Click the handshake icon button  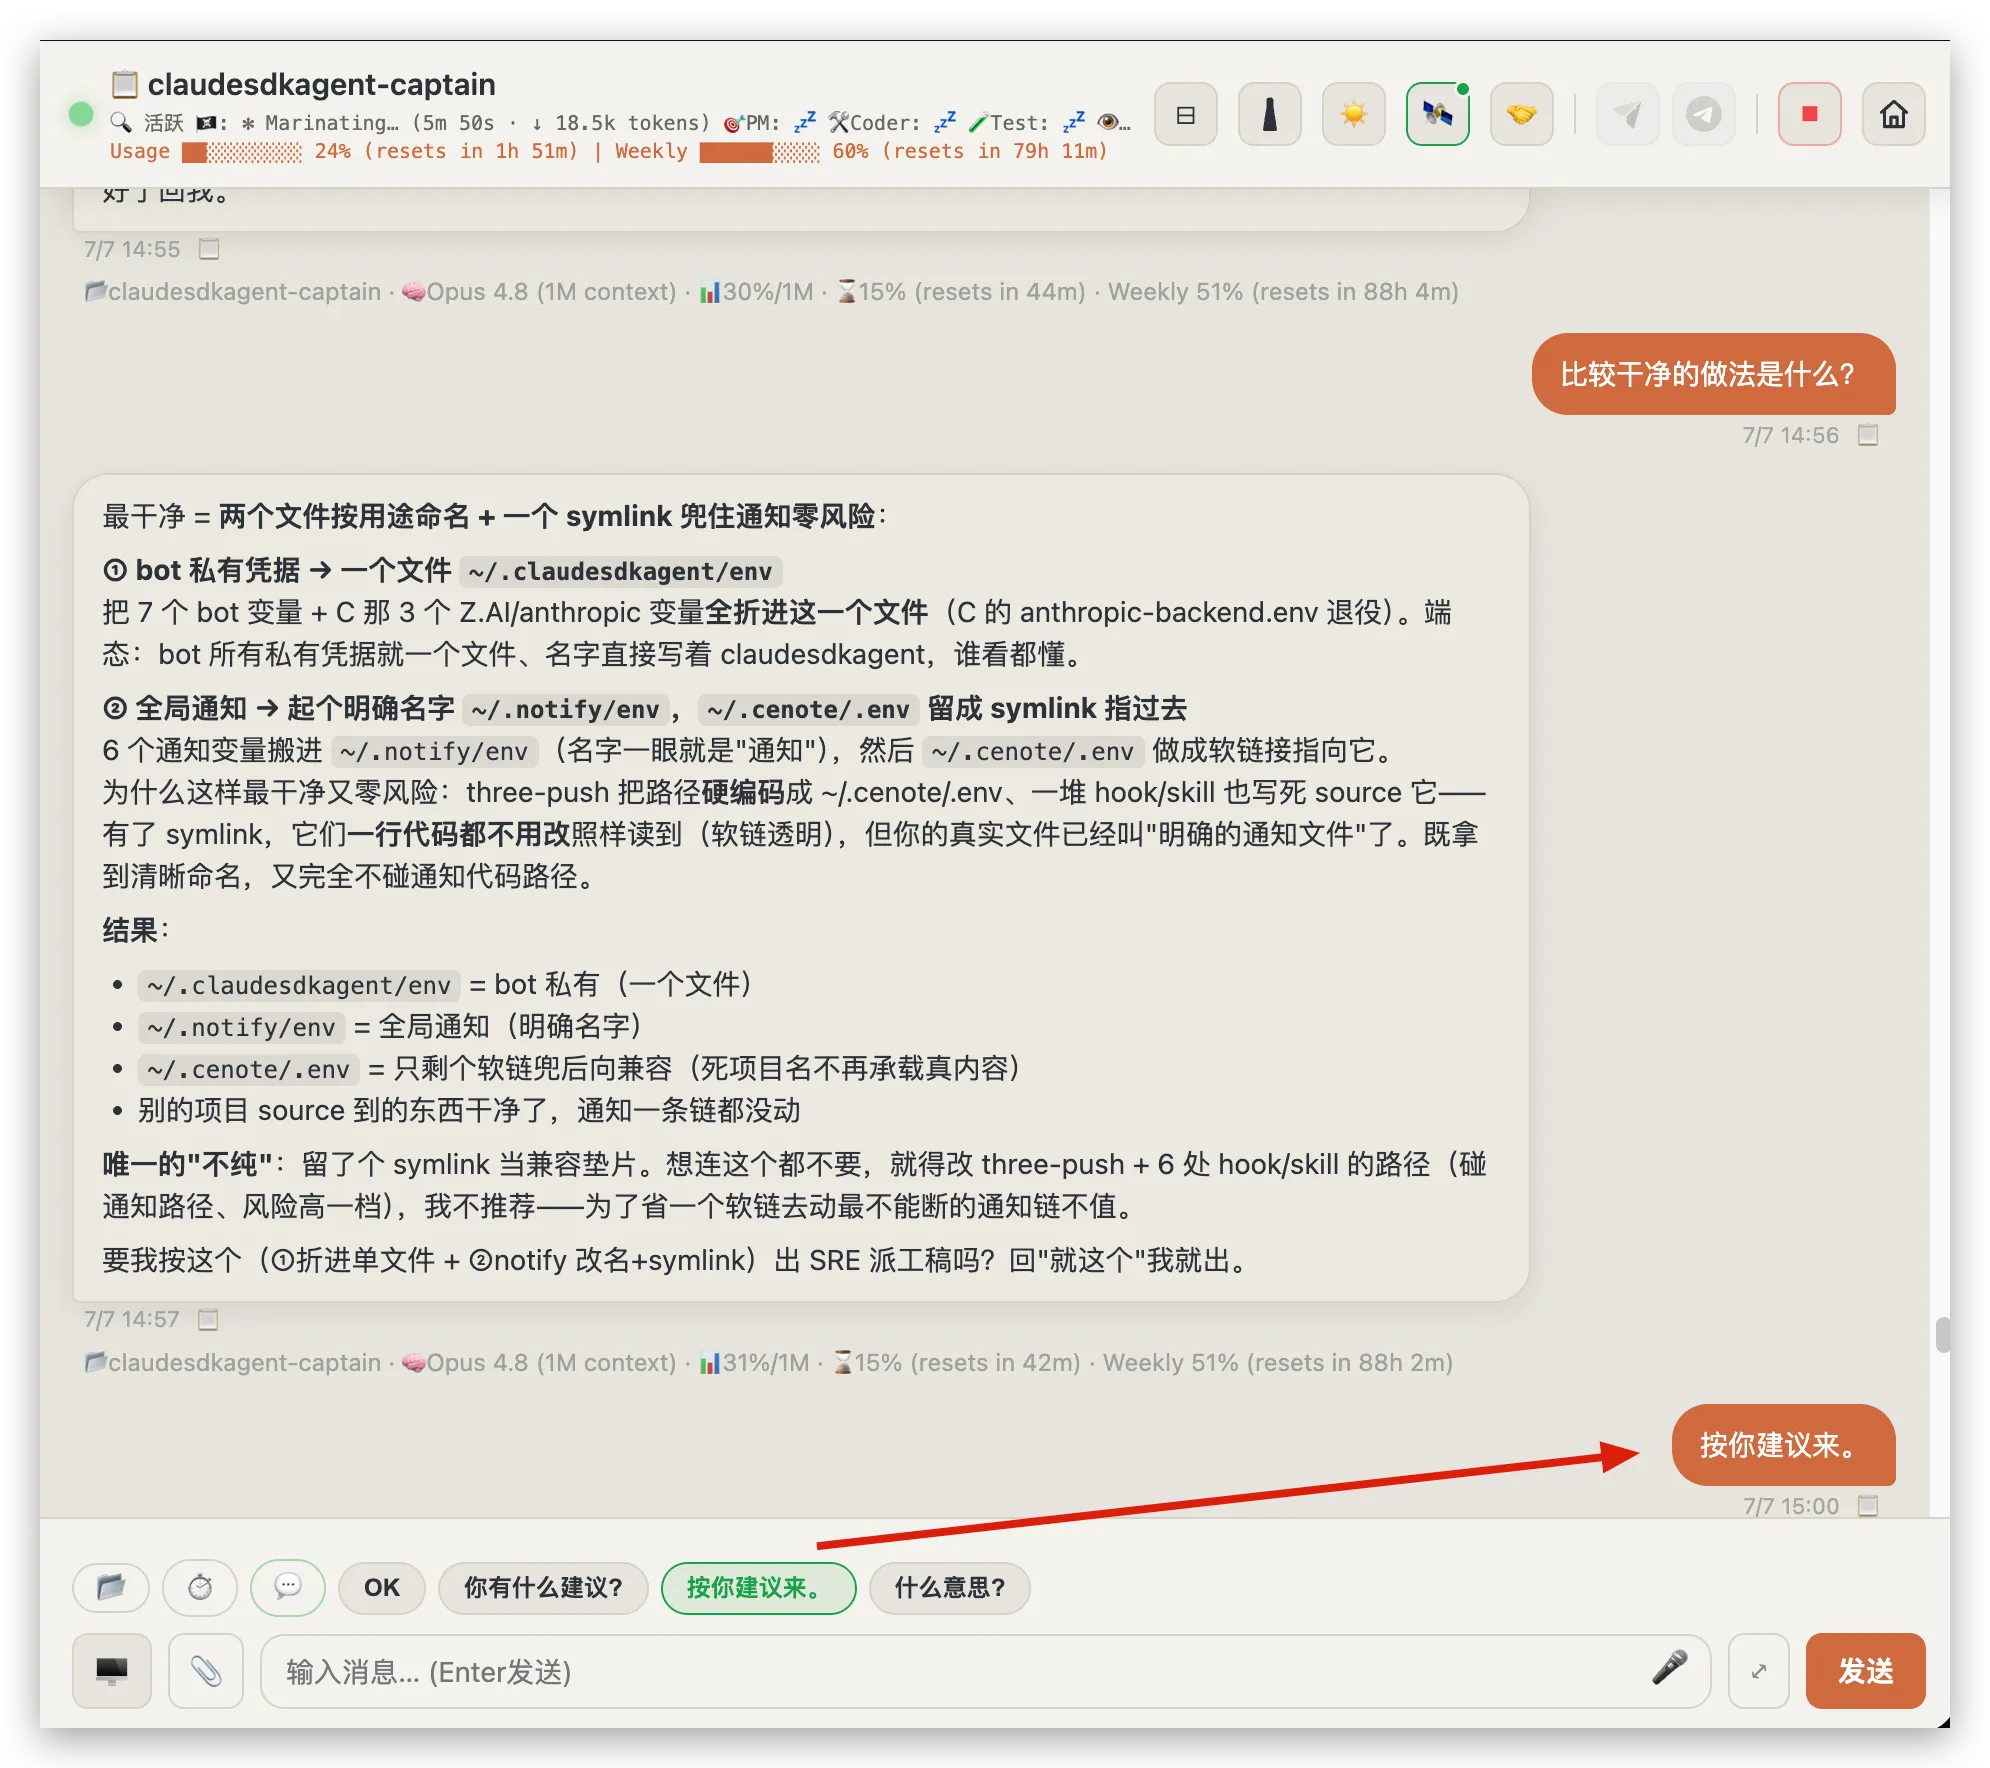1521,115
